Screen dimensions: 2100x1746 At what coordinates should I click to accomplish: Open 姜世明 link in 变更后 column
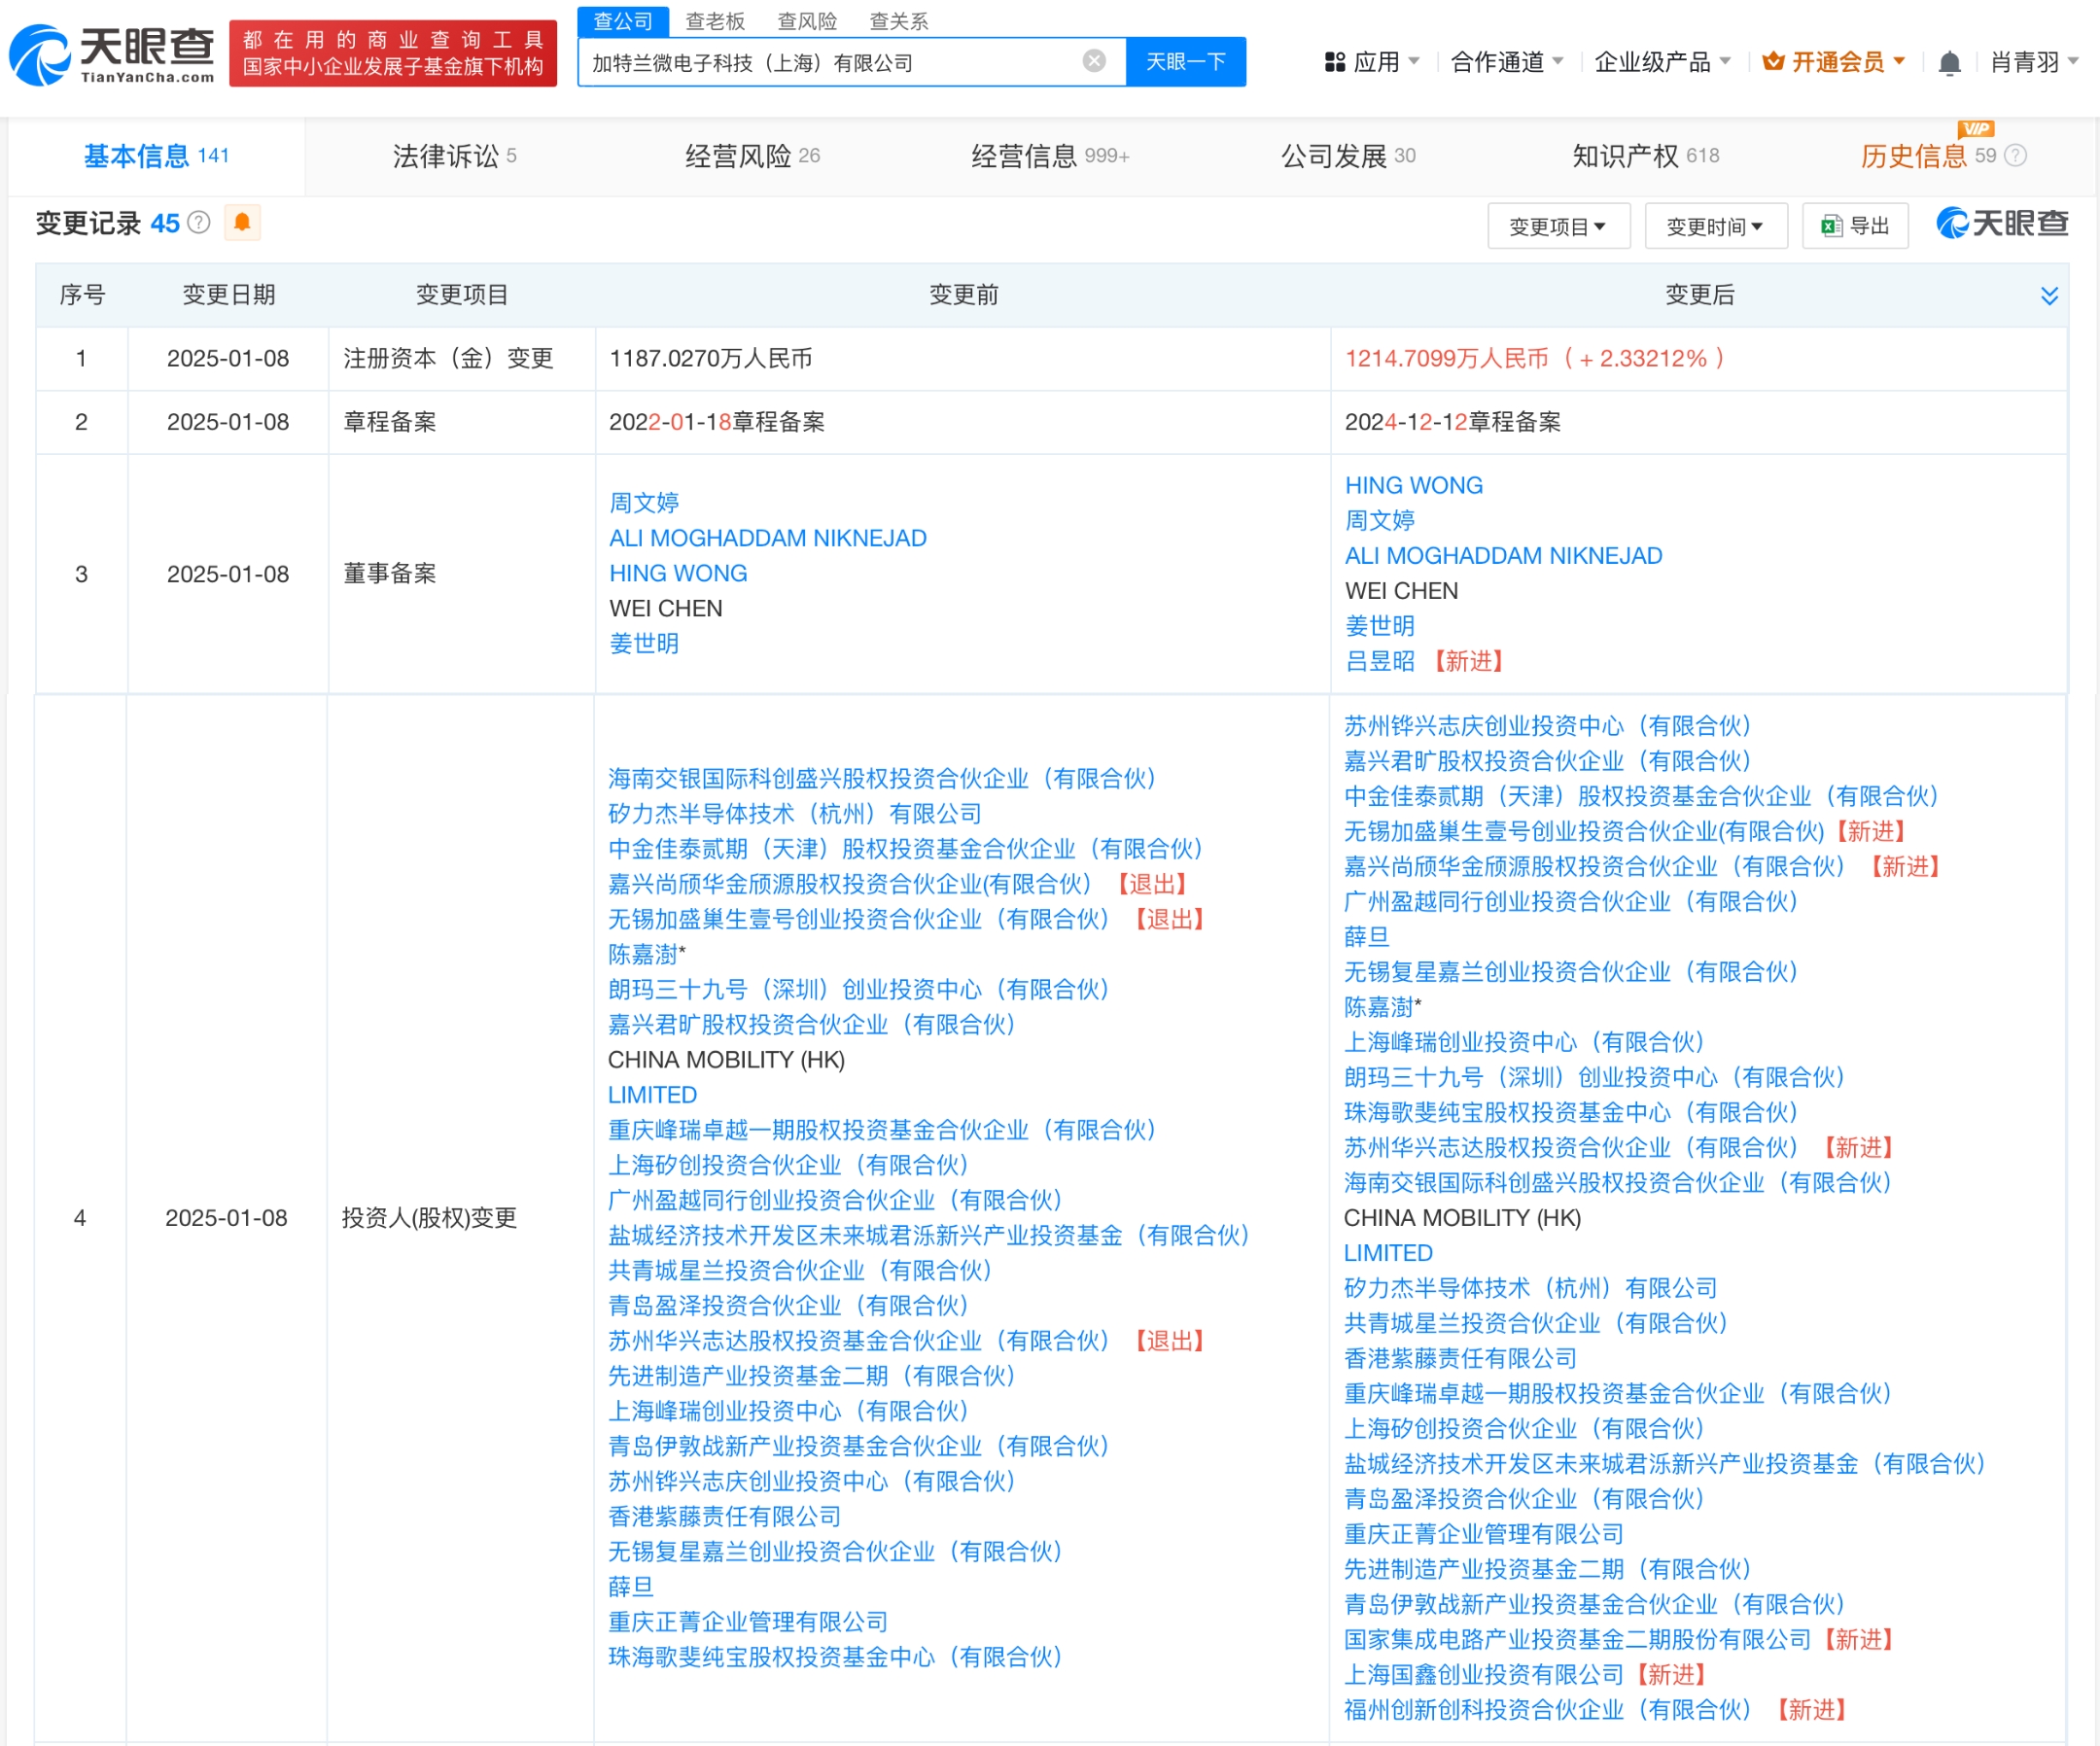tap(1379, 626)
